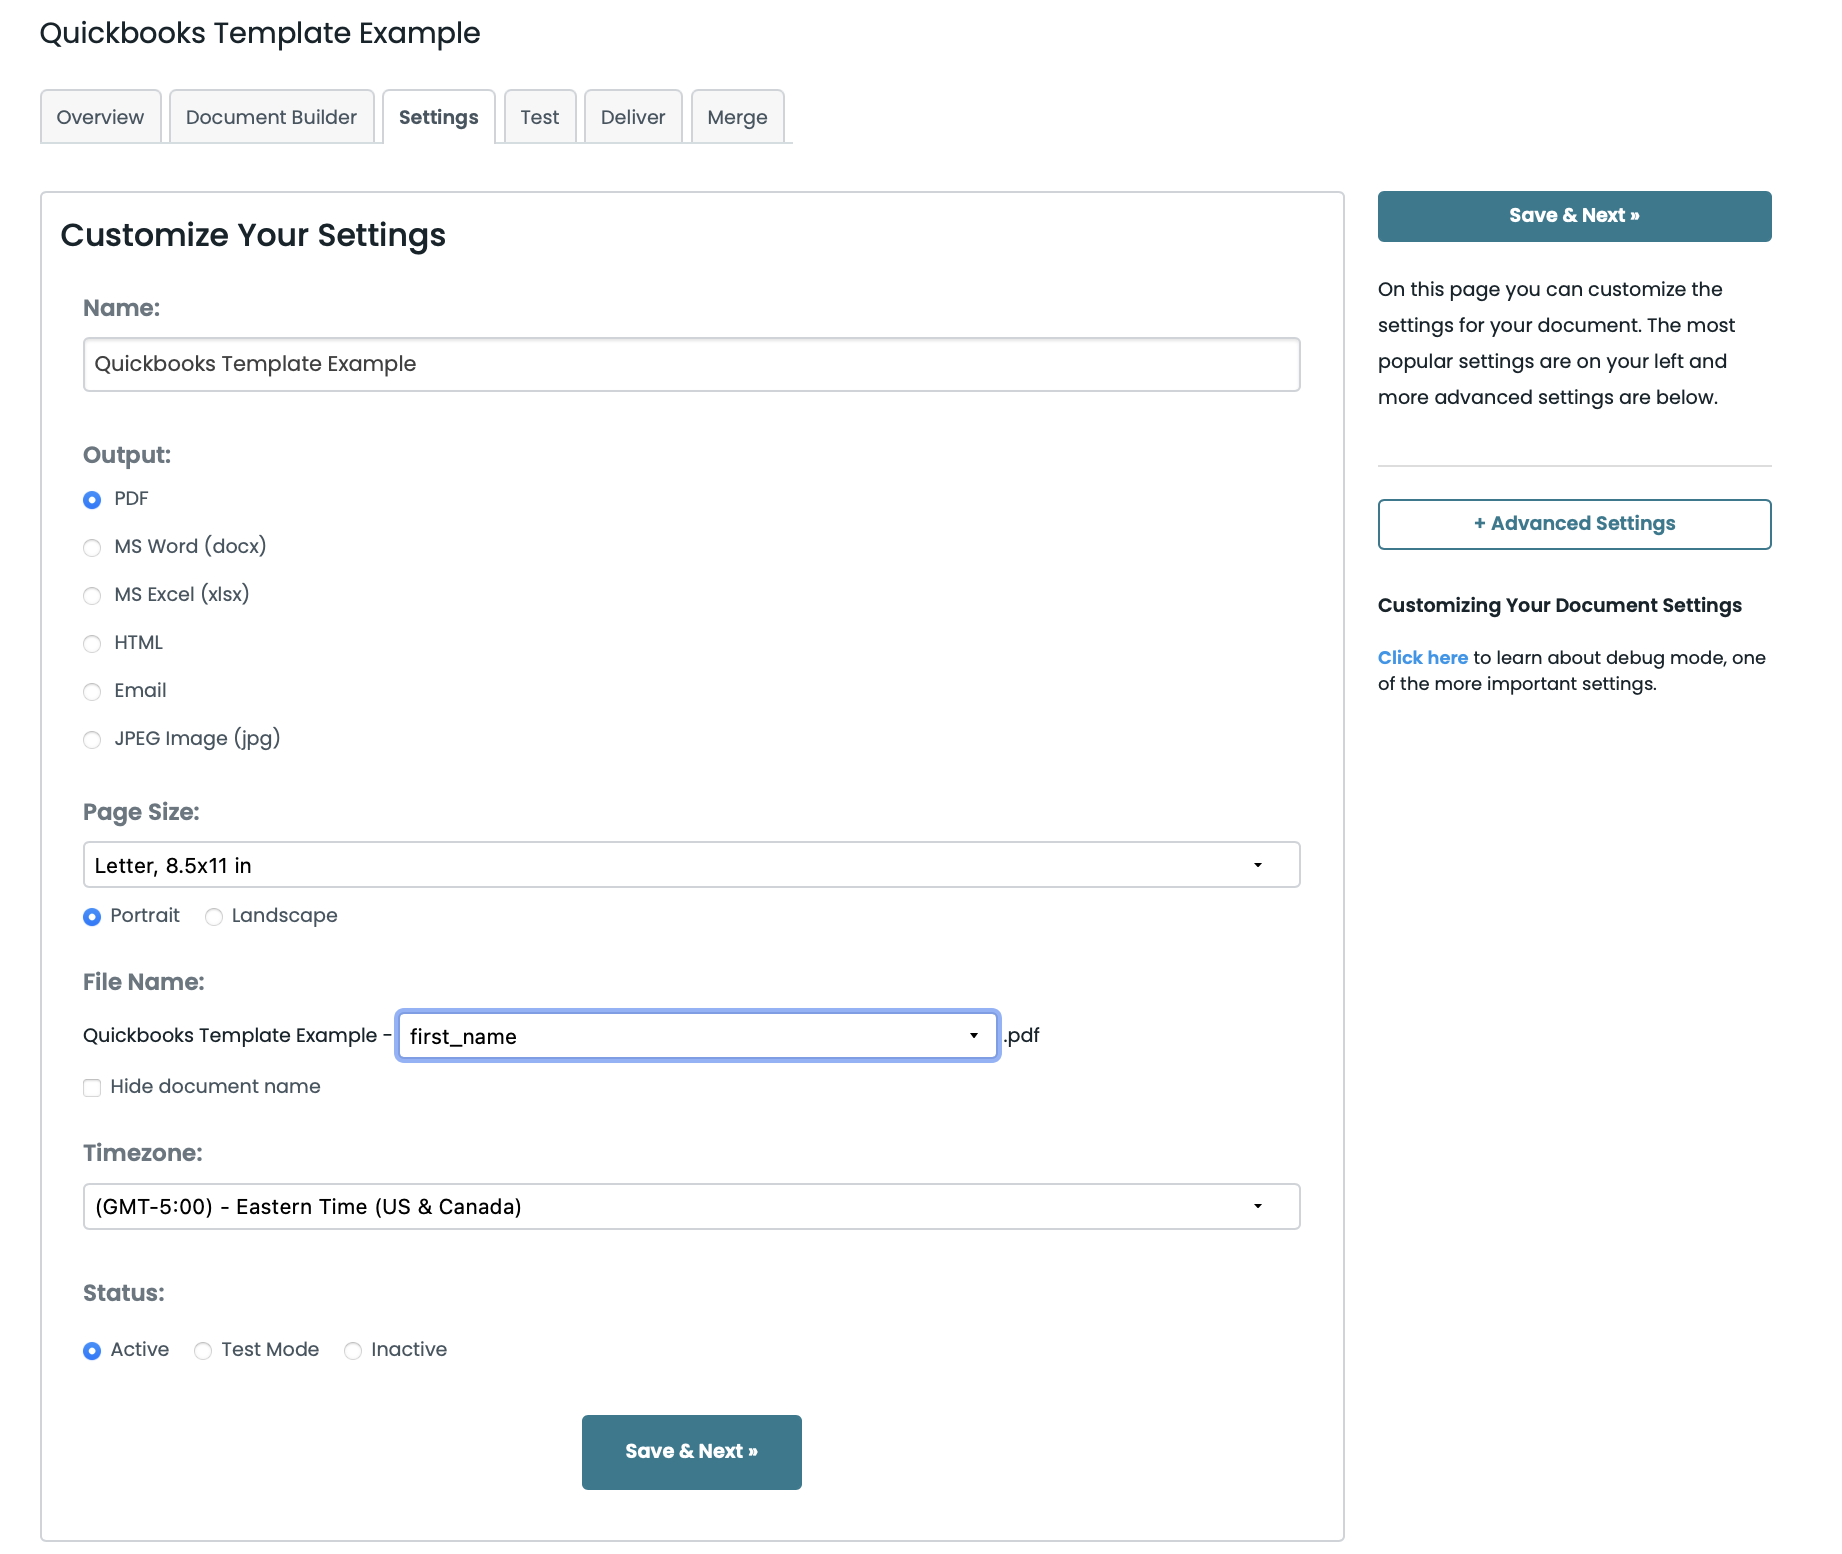Go to the Merge tab
Screen dimensions: 1842x1554
coord(737,117)
